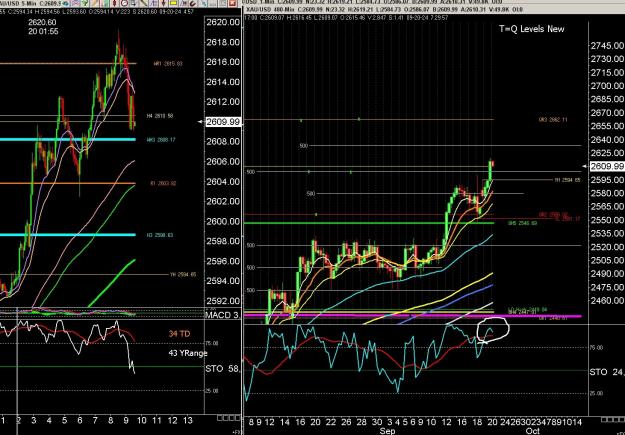Click the YH 2594.65 label on right chart
The image size is (625, 435).
(567, 180)
